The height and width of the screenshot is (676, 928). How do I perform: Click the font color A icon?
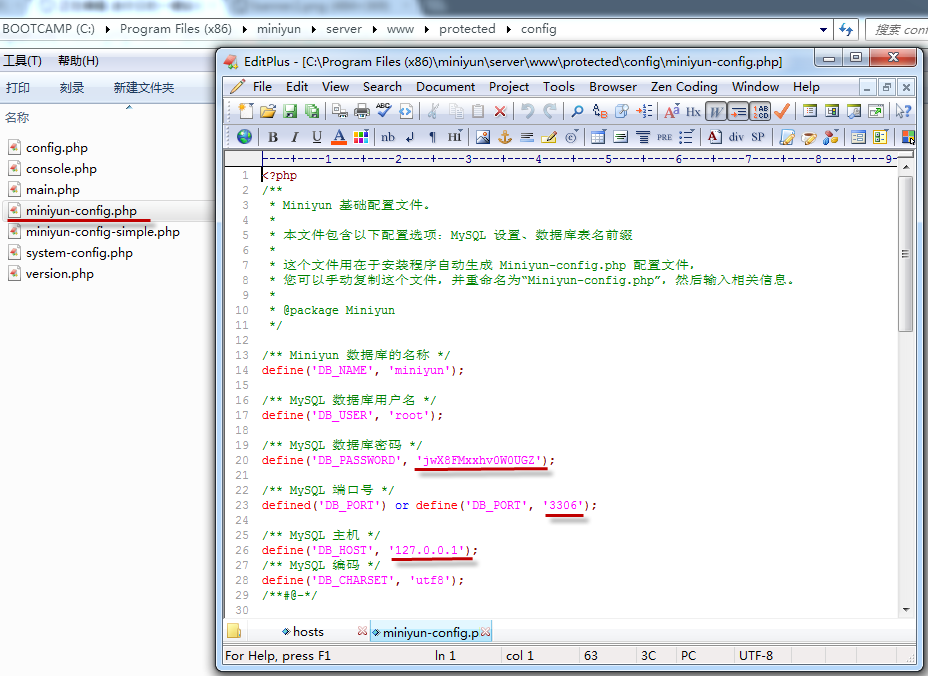pyautogui.click(x=339, y=137)
